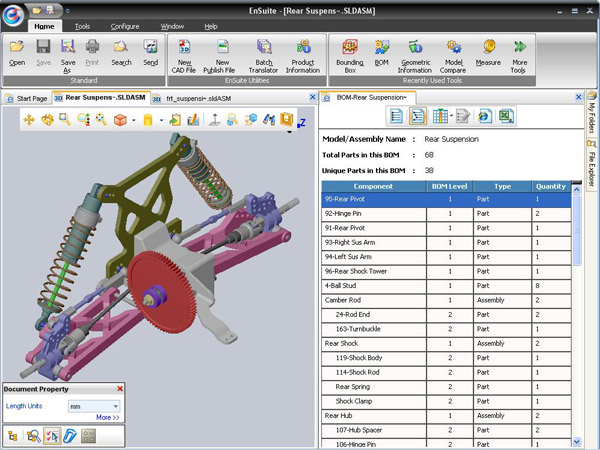Viewport: 600px width, 450px height.
Task: Open the My Folders side panel
Action: coord(592,113)
